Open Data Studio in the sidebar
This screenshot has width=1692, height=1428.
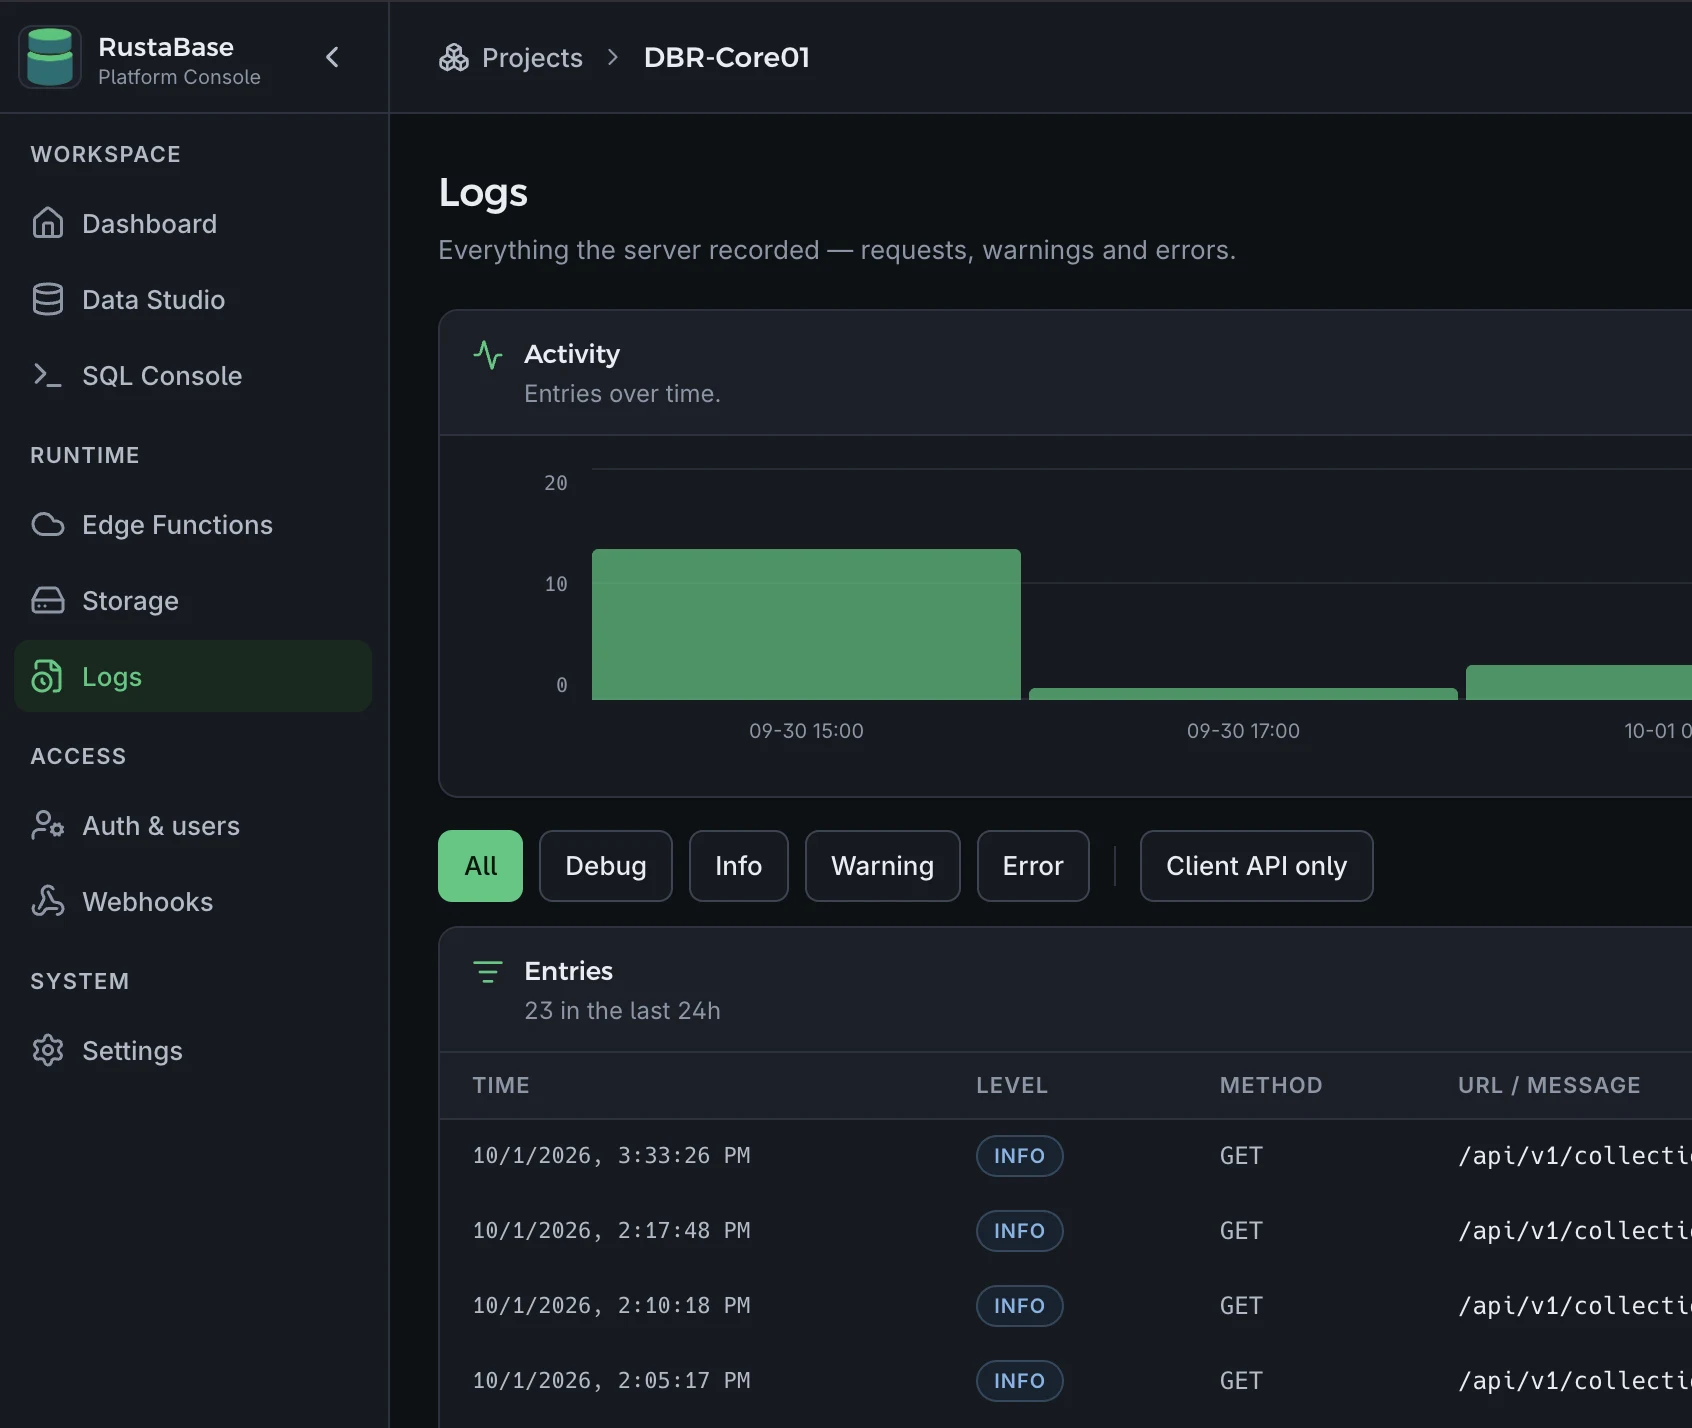193,299
